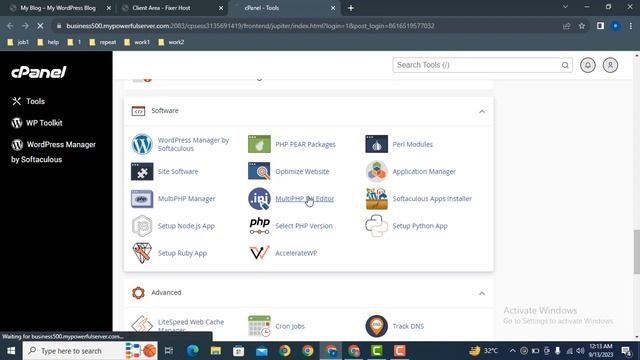Click the PHP PEAR Packages icon
Image resolution: width=640 pixels, height=360 pixels.
tap(259, 144)
